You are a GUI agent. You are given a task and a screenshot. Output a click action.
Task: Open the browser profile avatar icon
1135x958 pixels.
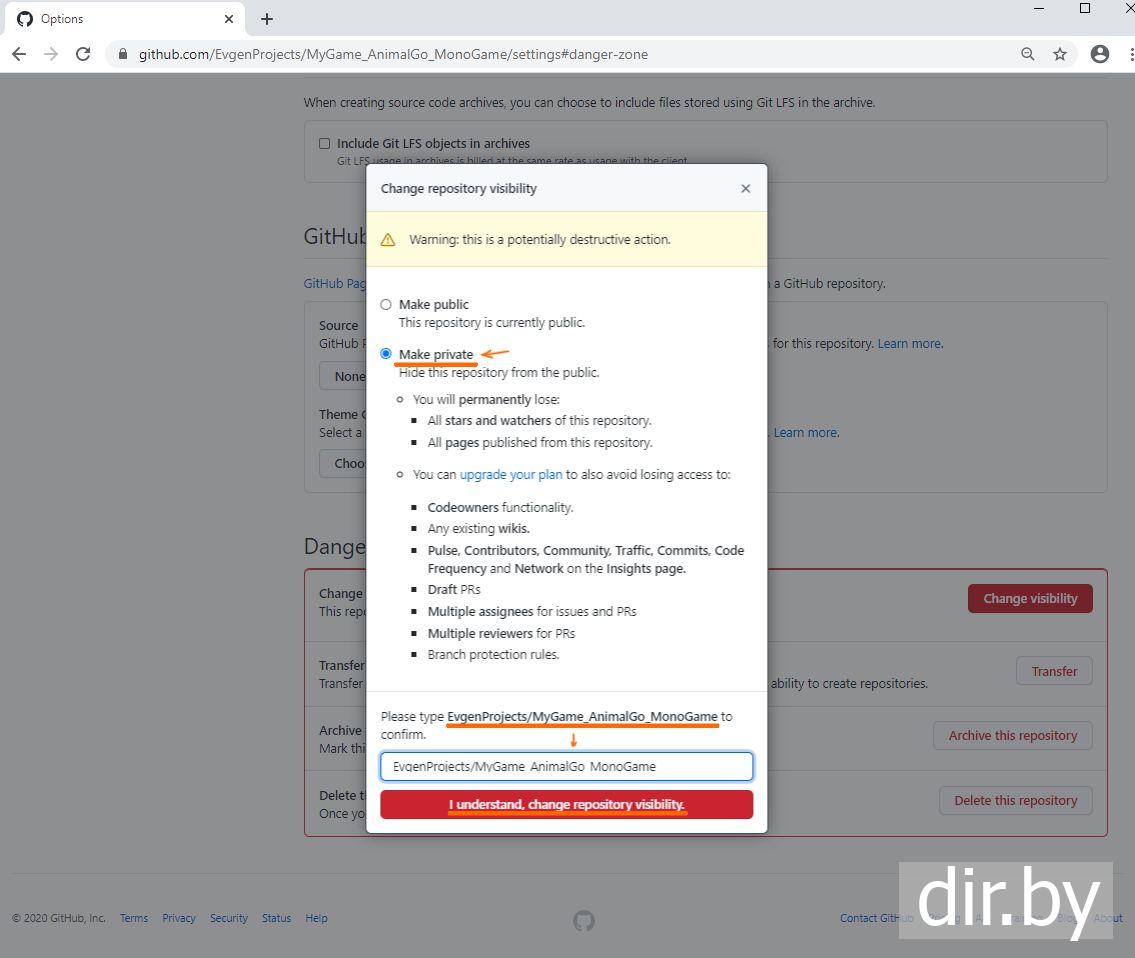1100,54
